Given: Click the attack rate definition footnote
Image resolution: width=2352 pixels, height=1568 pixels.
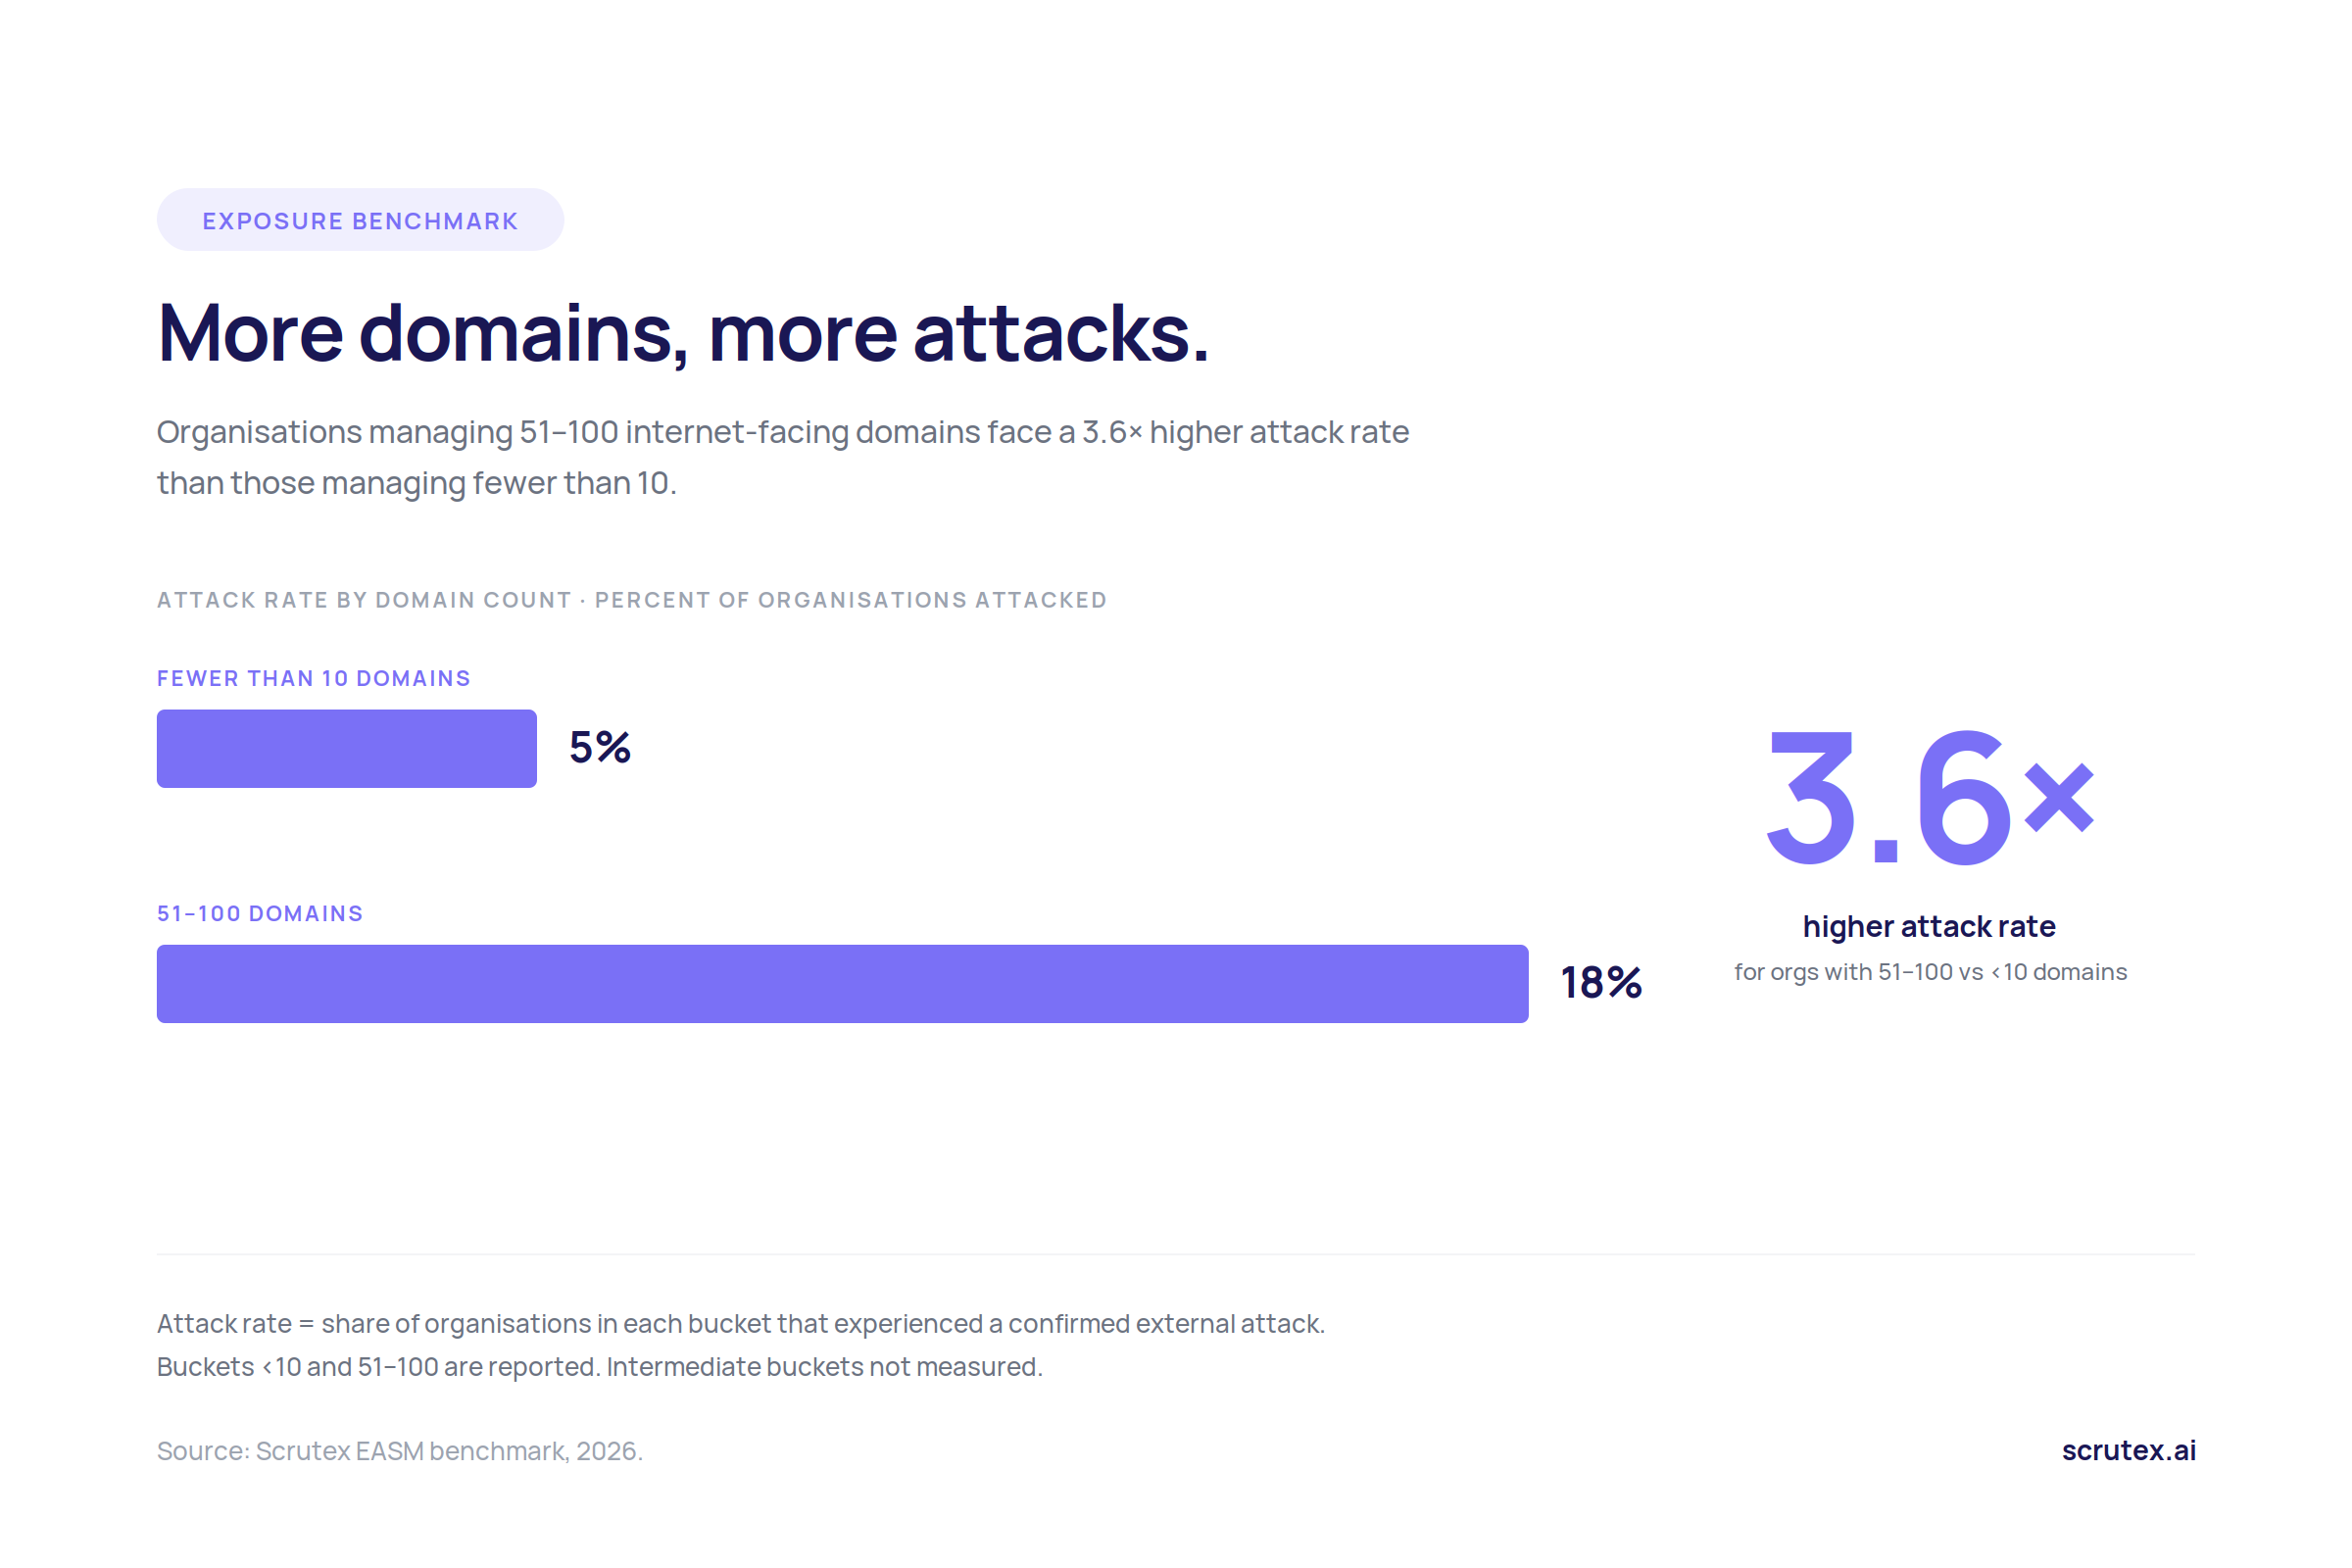Looking at the screenshot, I should (741, 1324).
